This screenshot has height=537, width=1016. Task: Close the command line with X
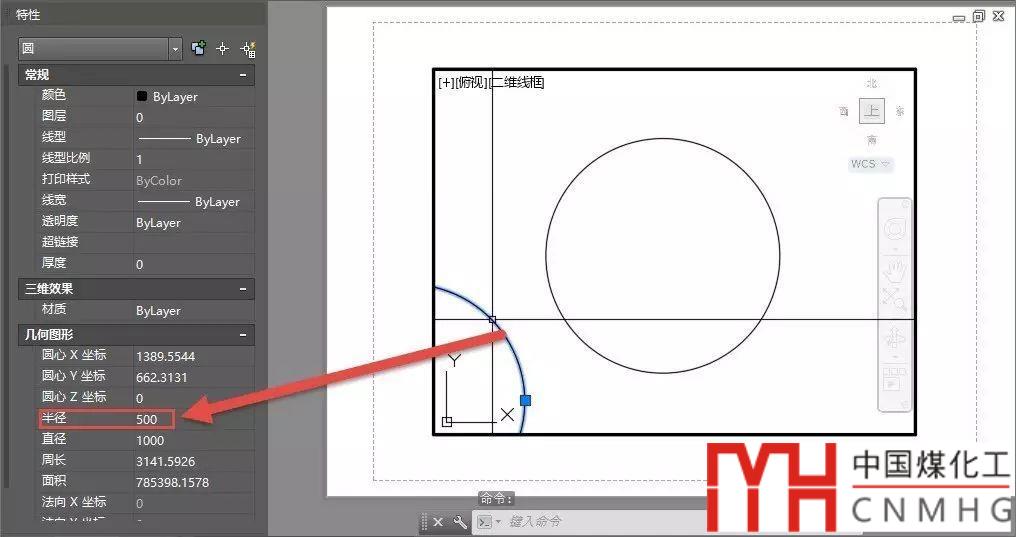[x=438, y=522]
